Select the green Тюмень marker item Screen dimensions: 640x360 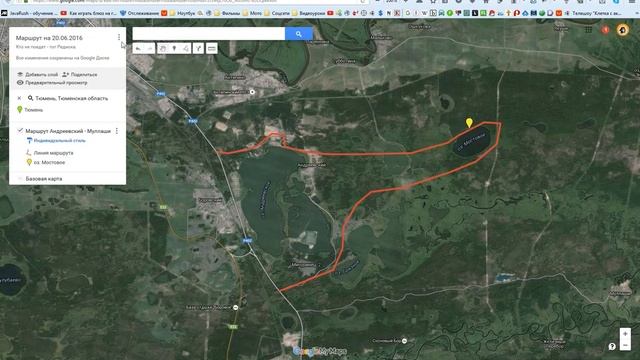coord(29,110)
